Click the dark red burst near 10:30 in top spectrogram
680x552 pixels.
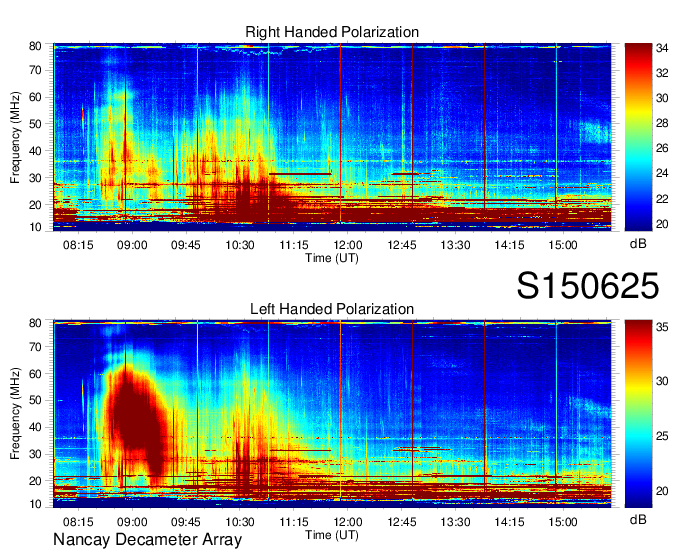click(246, 197)
